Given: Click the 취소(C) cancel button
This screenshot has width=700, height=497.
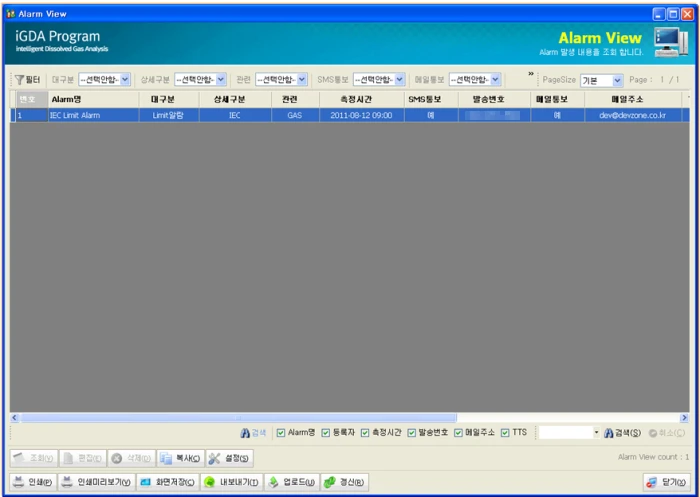Looking at the screenshot, I should (667, 433).
